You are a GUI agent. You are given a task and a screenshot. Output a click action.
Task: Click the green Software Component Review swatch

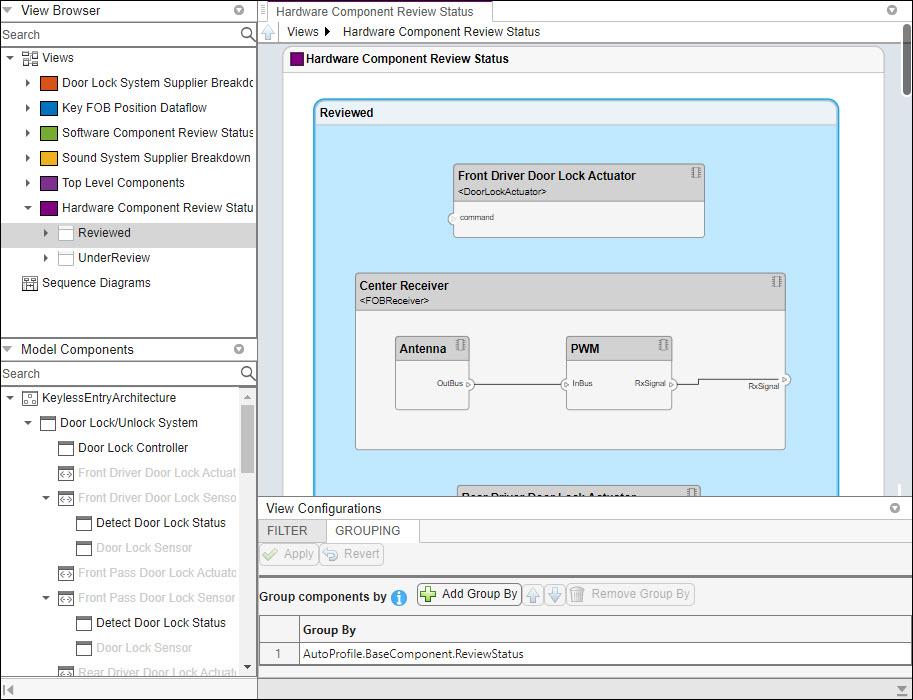49,133
